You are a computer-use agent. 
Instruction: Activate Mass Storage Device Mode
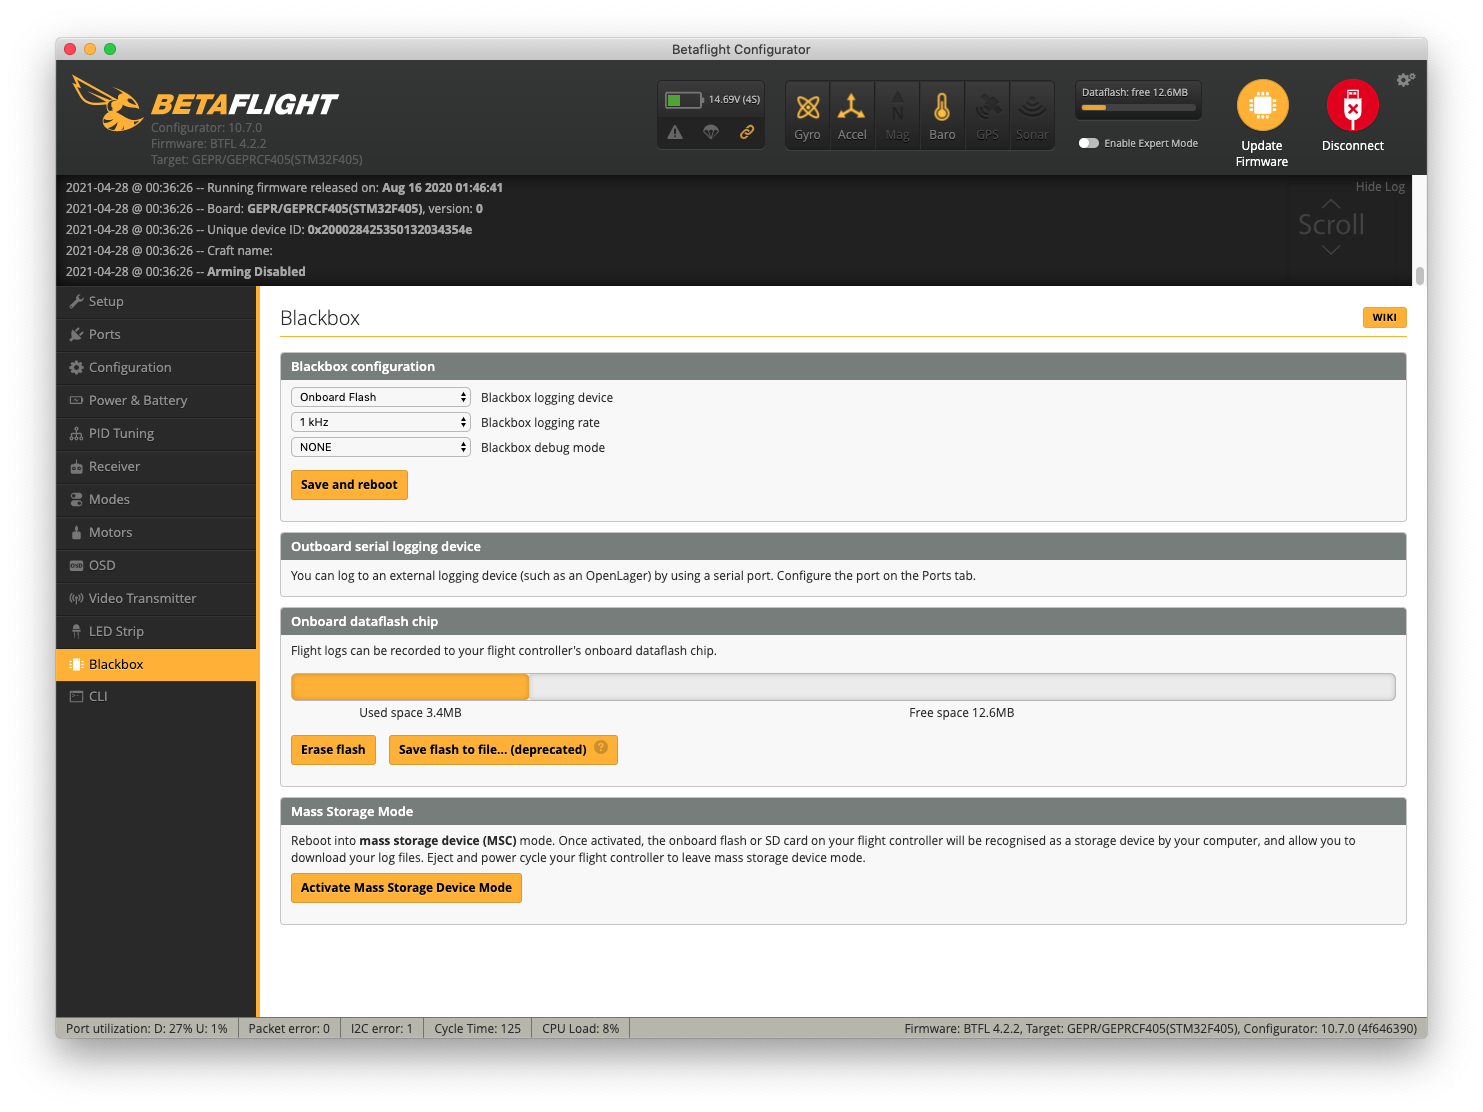point(406,887)
